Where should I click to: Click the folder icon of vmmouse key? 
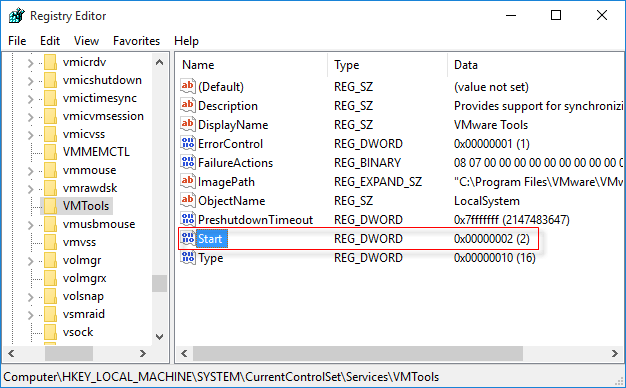click(50, 170)
